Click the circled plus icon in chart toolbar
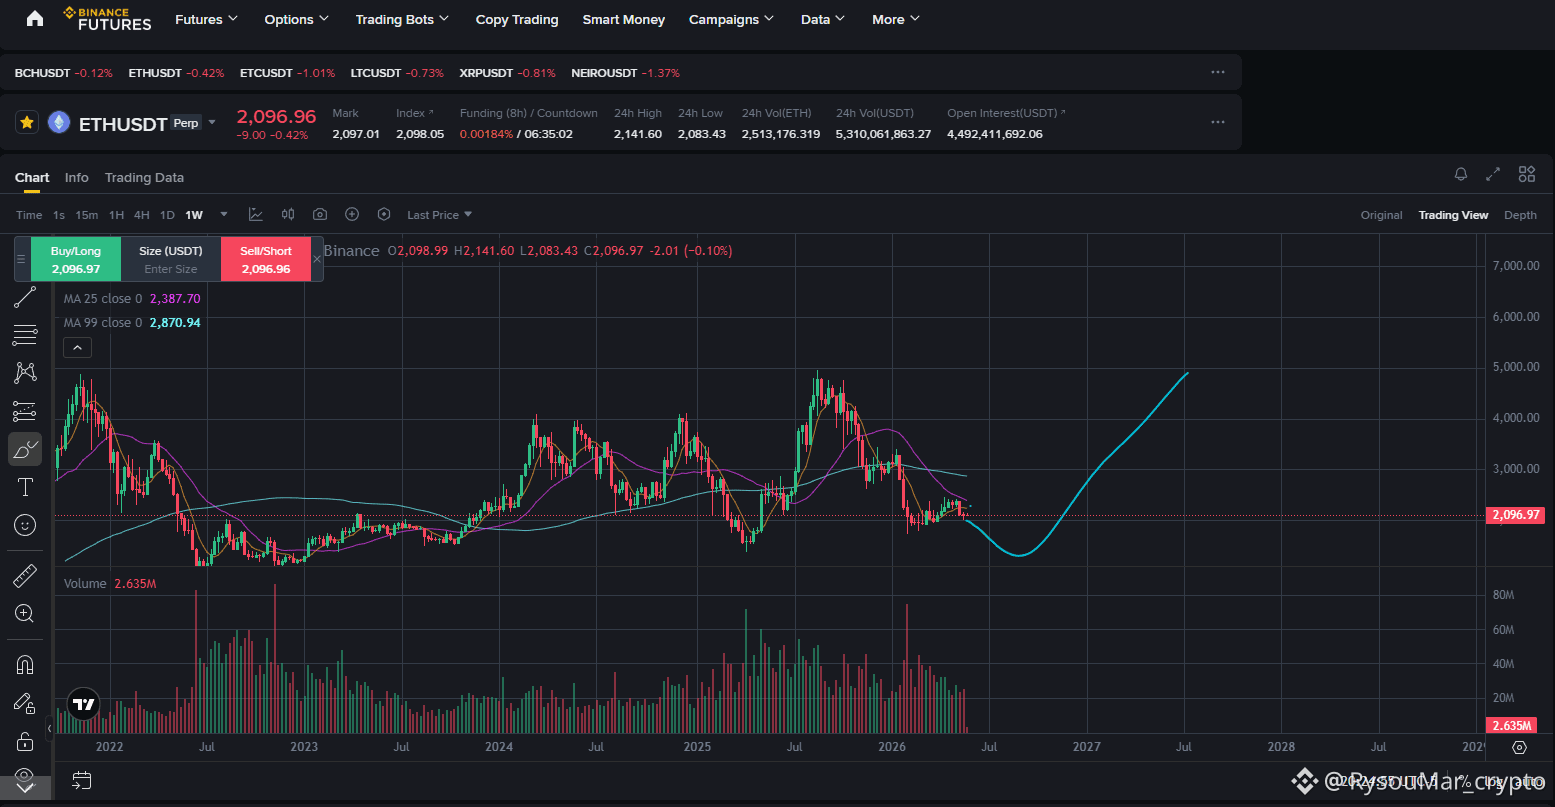 pyautogui.click(x=352, y=214)
